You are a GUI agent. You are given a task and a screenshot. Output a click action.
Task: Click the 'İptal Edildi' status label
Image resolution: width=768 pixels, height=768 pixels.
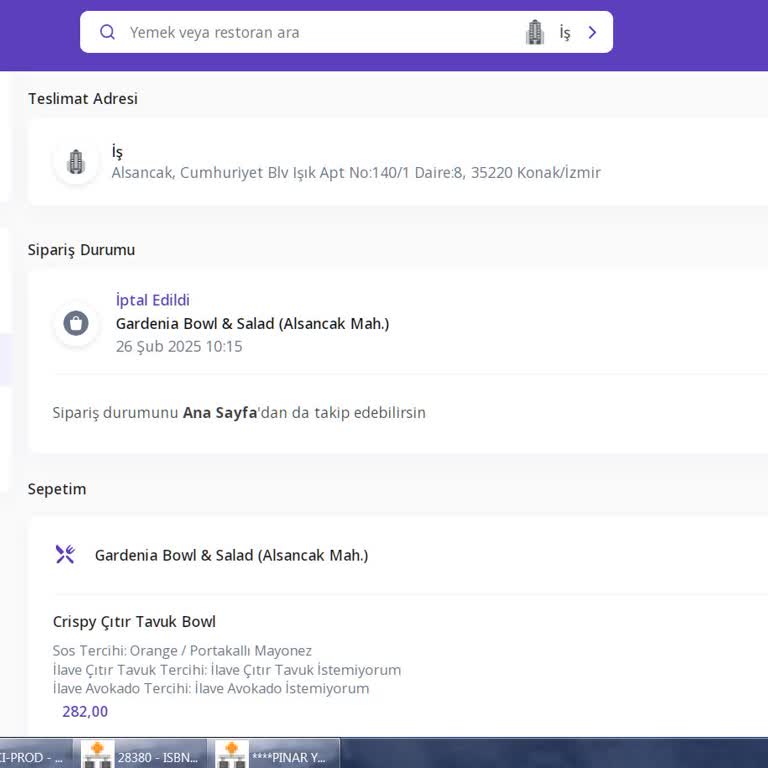[x=152, y=300]
